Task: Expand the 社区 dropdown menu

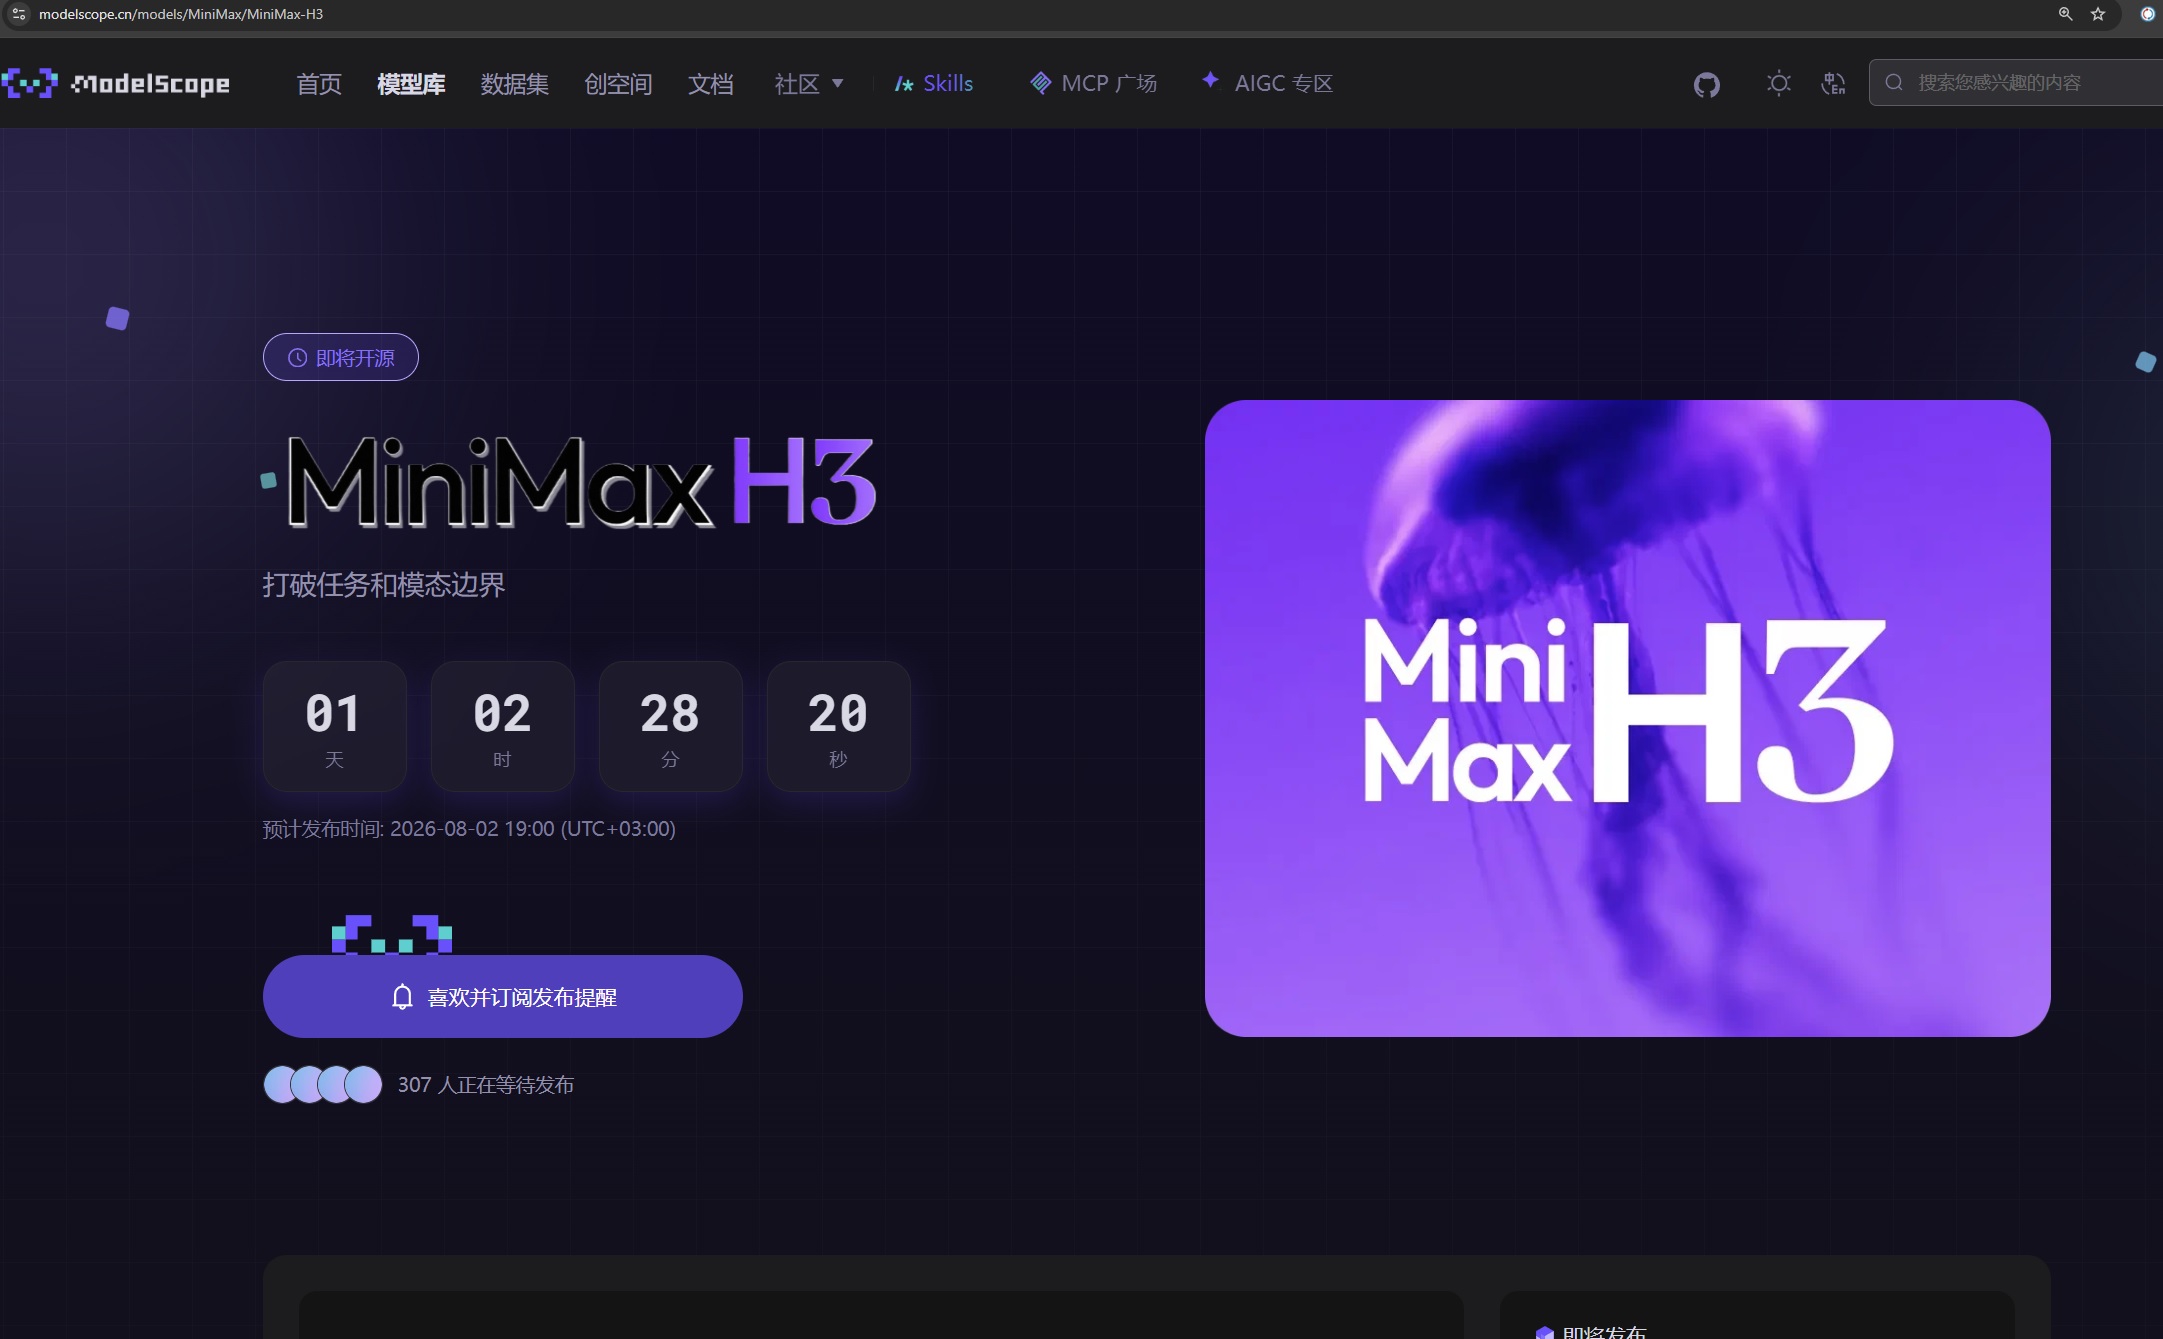Action: (809, 84)
